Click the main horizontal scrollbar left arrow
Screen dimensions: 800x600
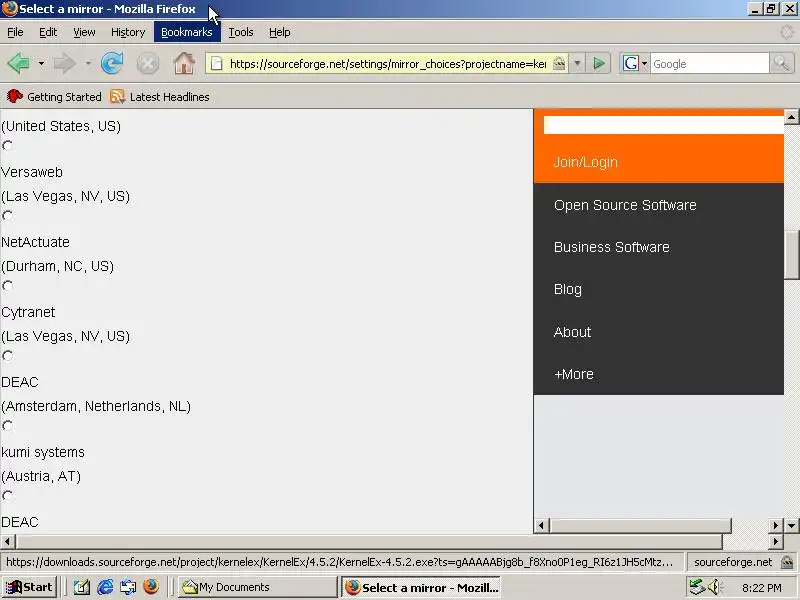[x=7, y=541]
